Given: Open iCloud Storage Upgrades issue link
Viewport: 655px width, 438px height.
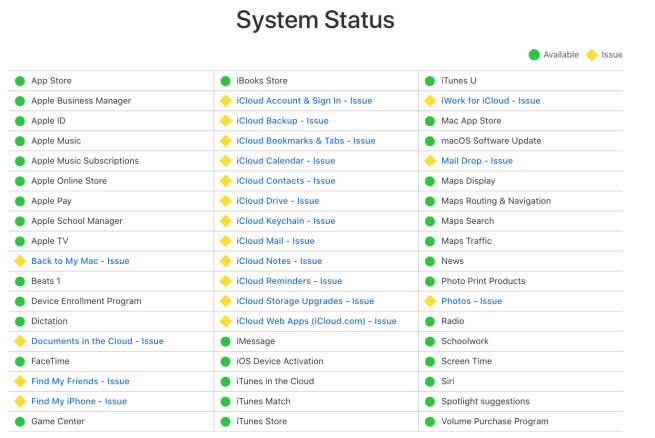Looking at the screenshot, I should [305, 301].
